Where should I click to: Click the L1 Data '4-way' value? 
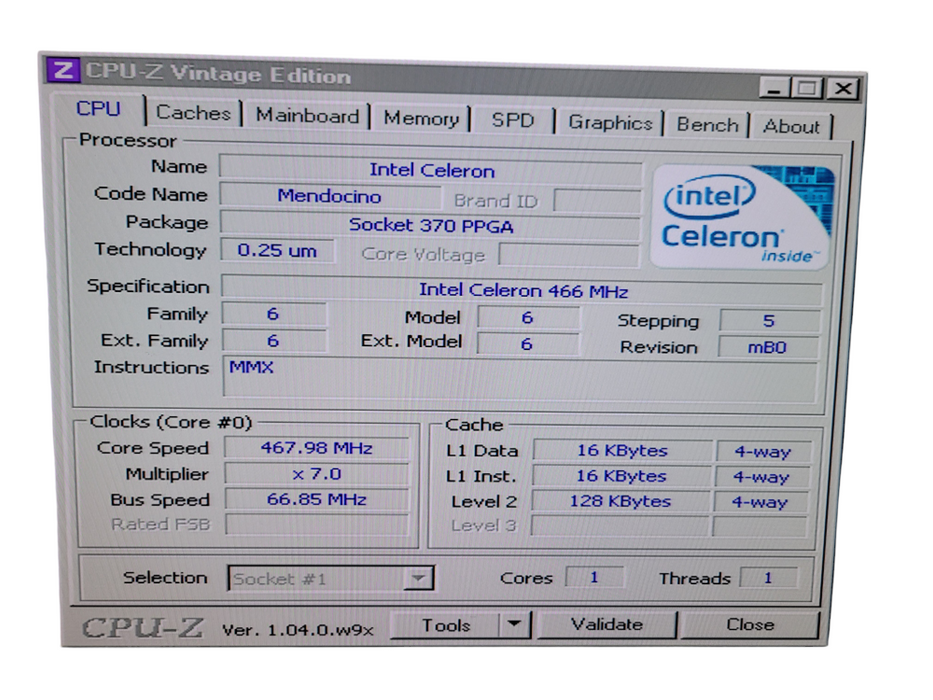point(763,452)
